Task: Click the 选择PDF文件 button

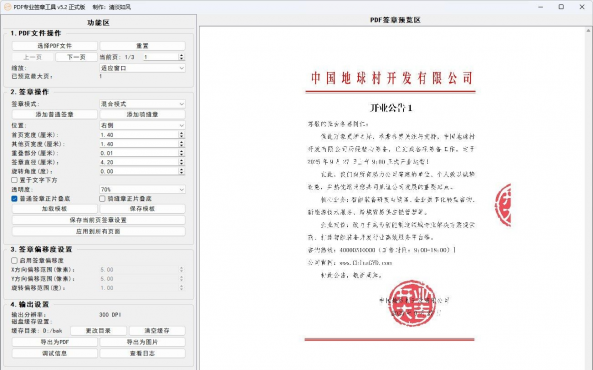Action: click(x=54, y=46)
